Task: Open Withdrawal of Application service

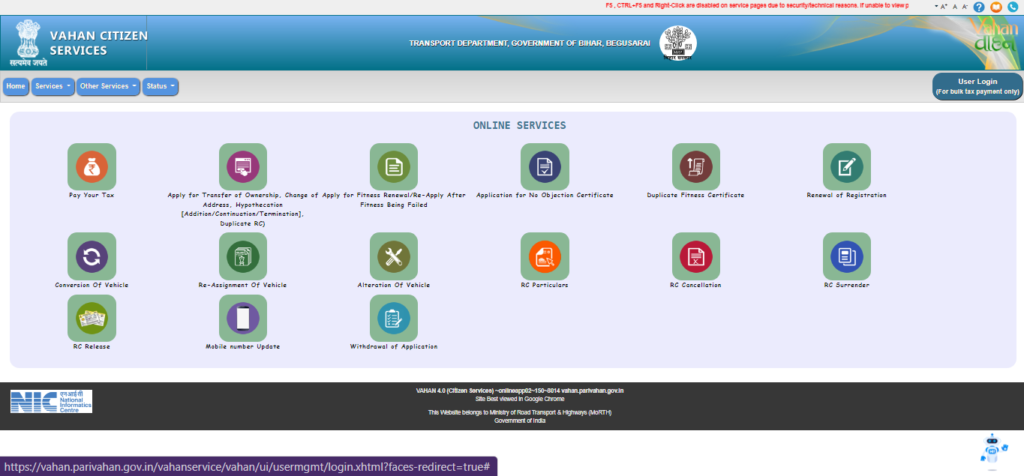Action: click(x=393, y=318)
